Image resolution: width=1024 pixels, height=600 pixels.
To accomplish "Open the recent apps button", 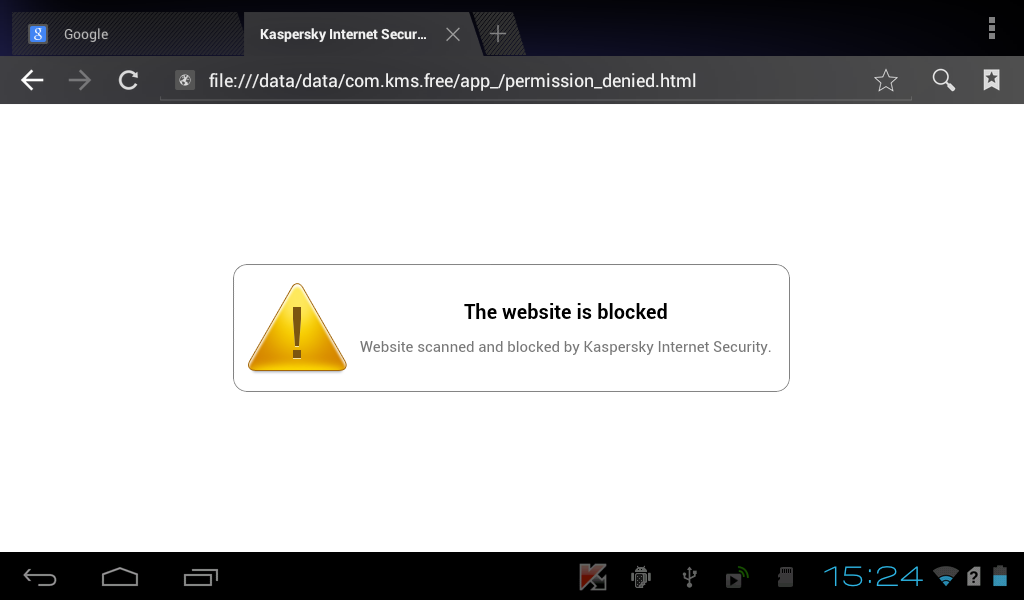I will pos(200,577).
